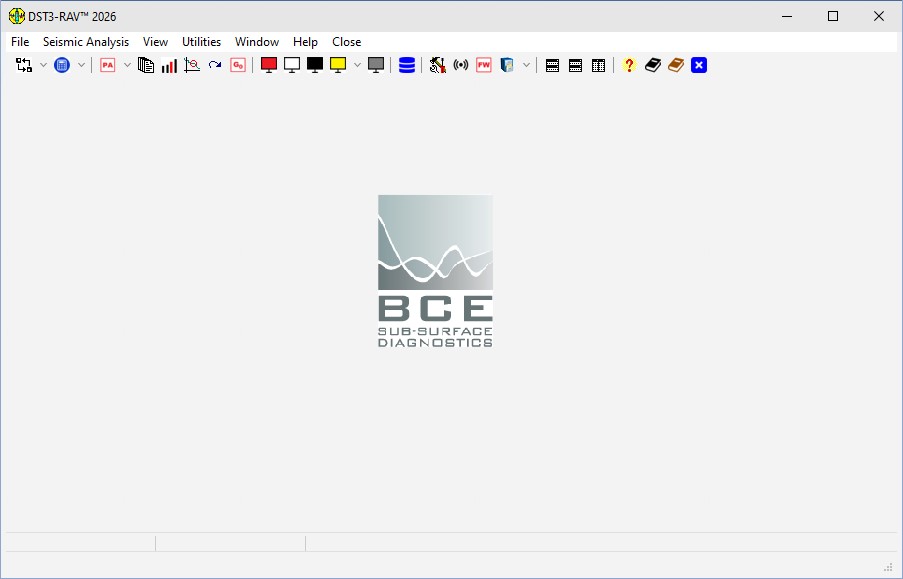Click the bar chart icon

[x=169, y=65]
